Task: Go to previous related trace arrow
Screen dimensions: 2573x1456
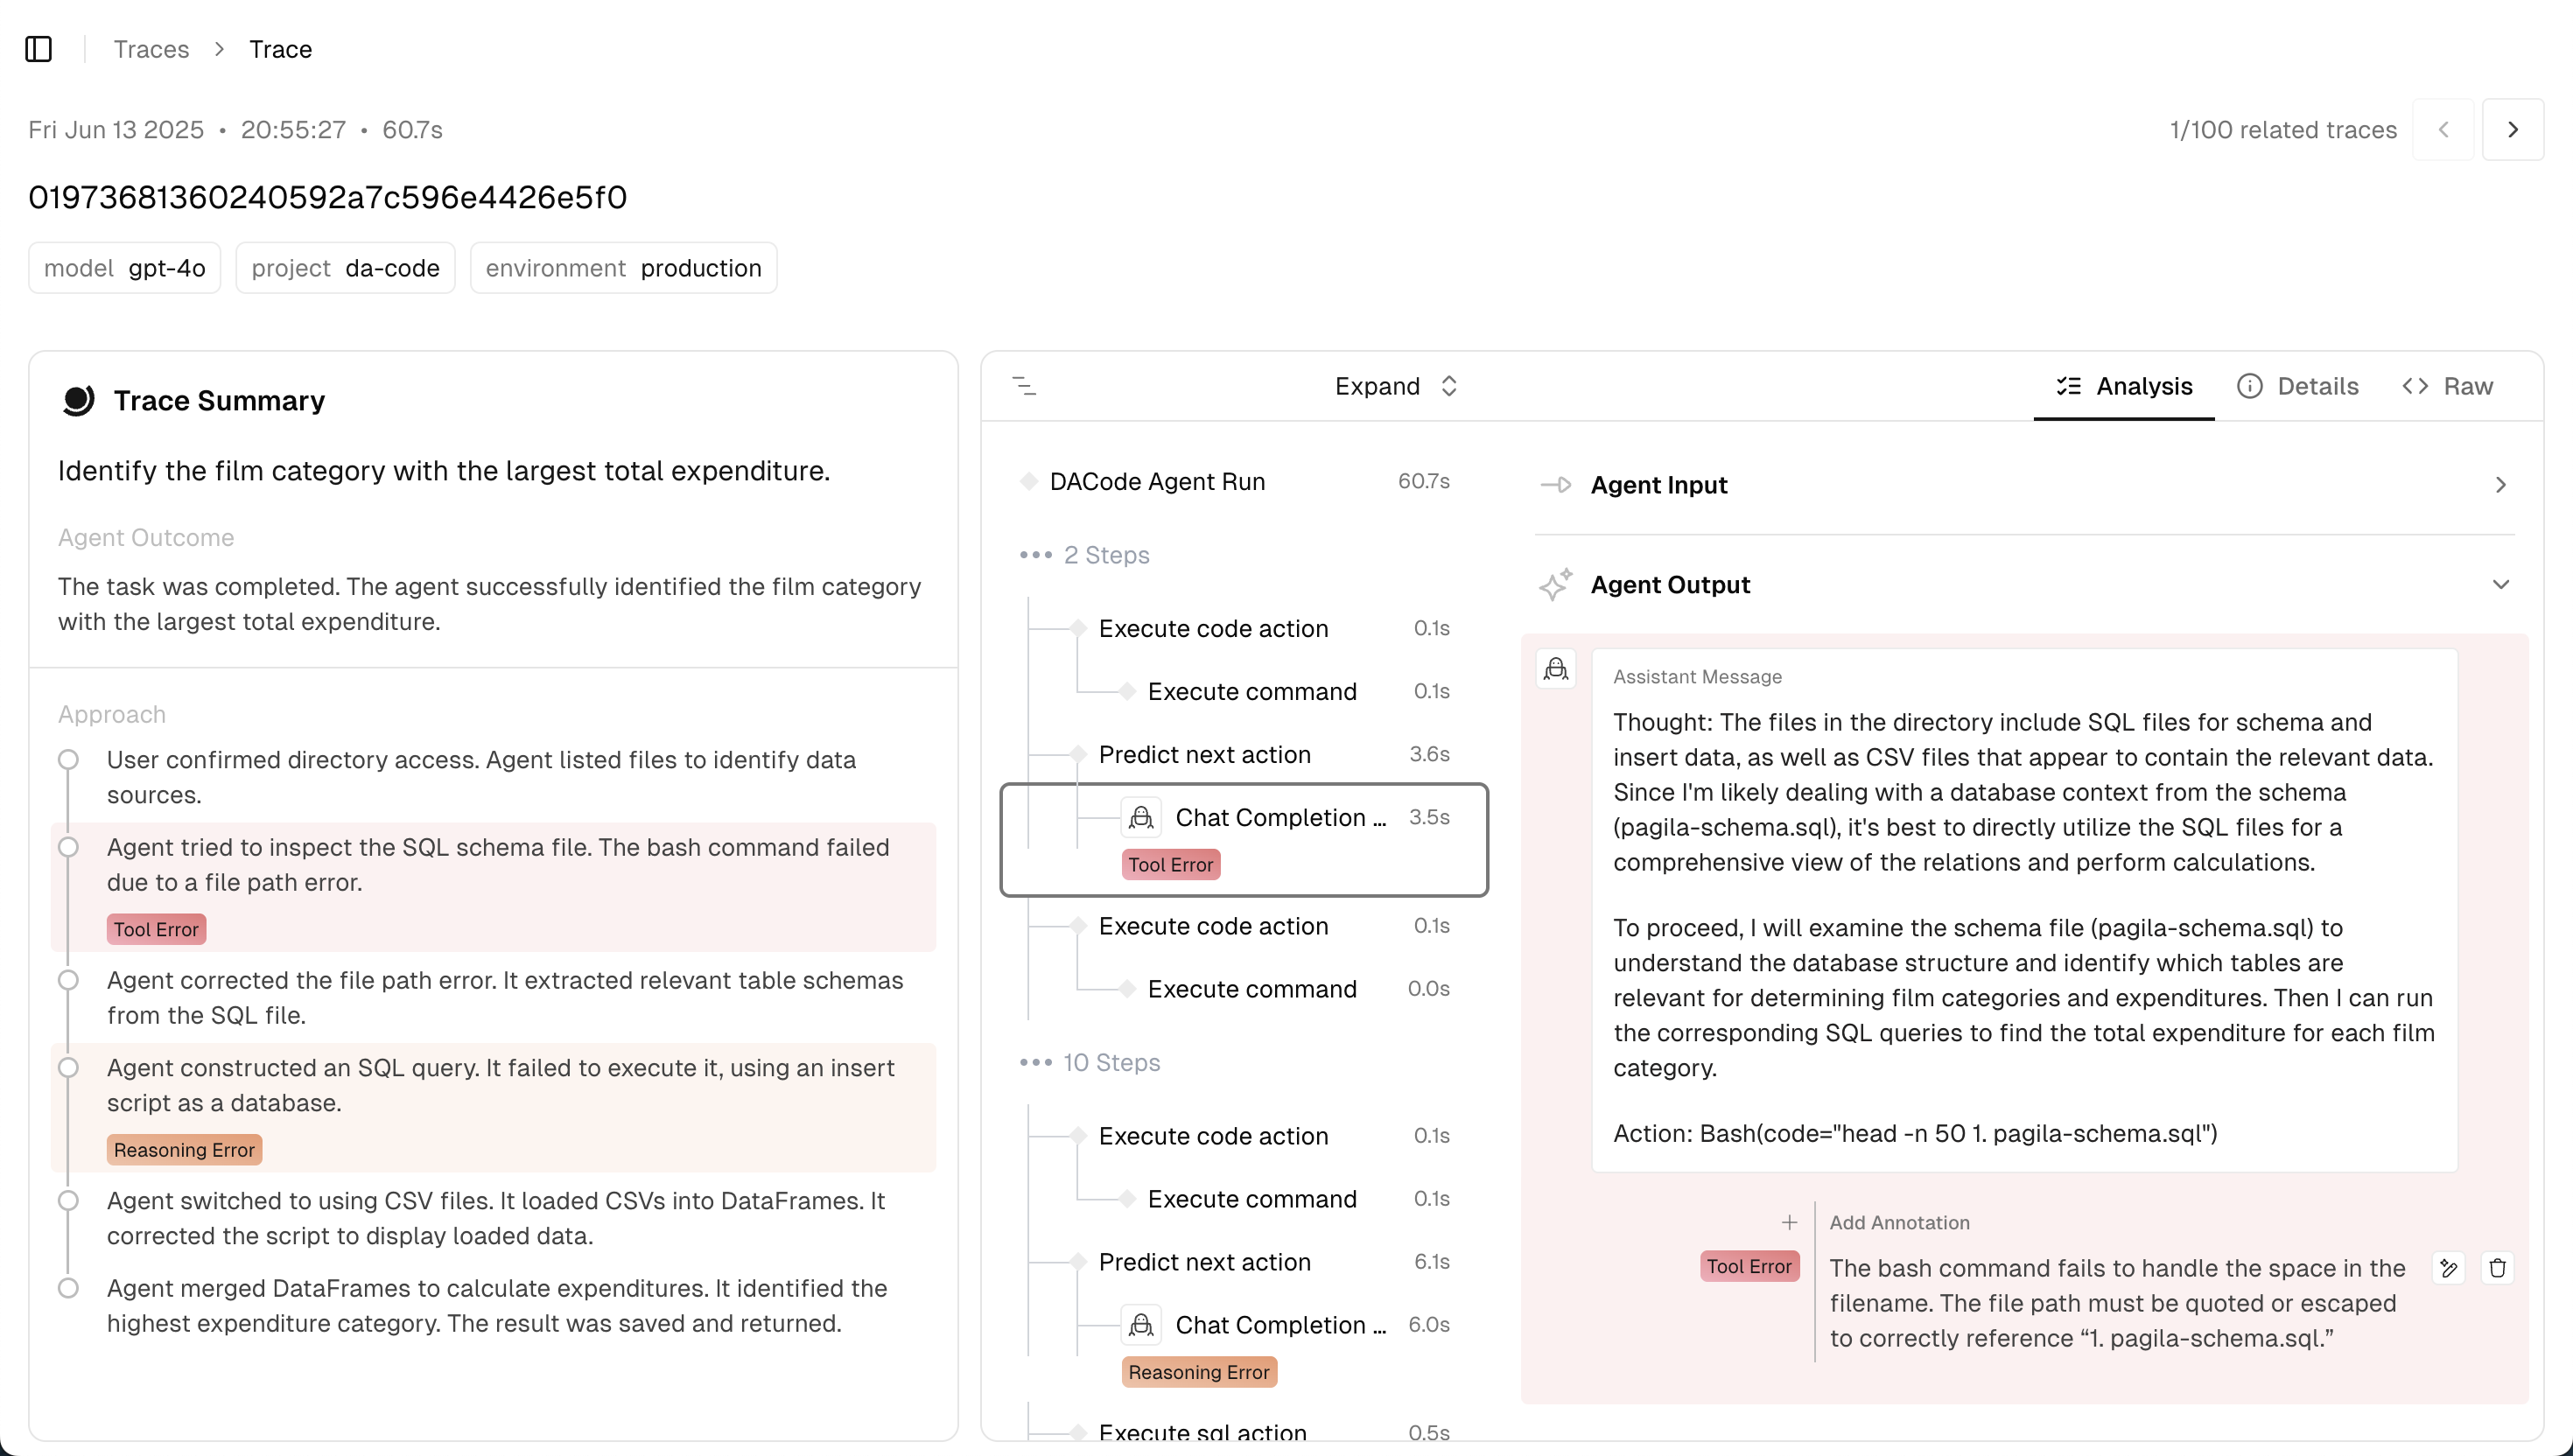Action: click(x=2443, y=130)
